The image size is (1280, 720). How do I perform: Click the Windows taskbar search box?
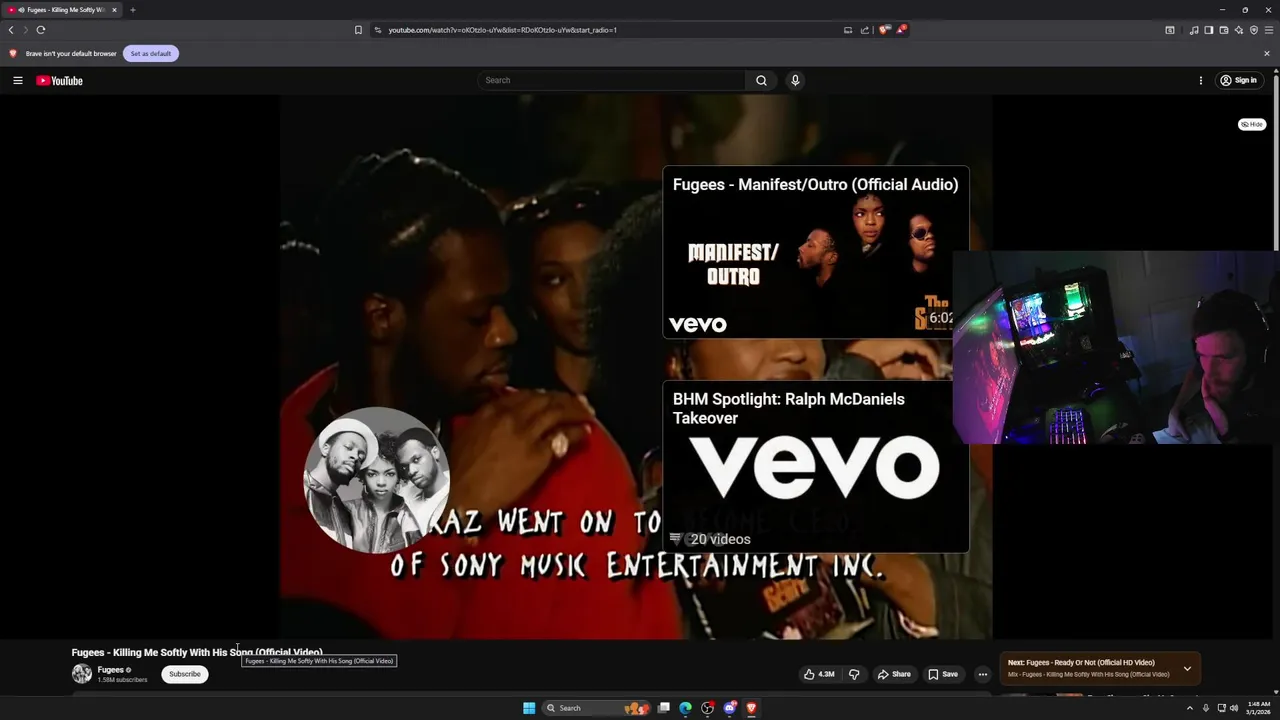point(594,708)
